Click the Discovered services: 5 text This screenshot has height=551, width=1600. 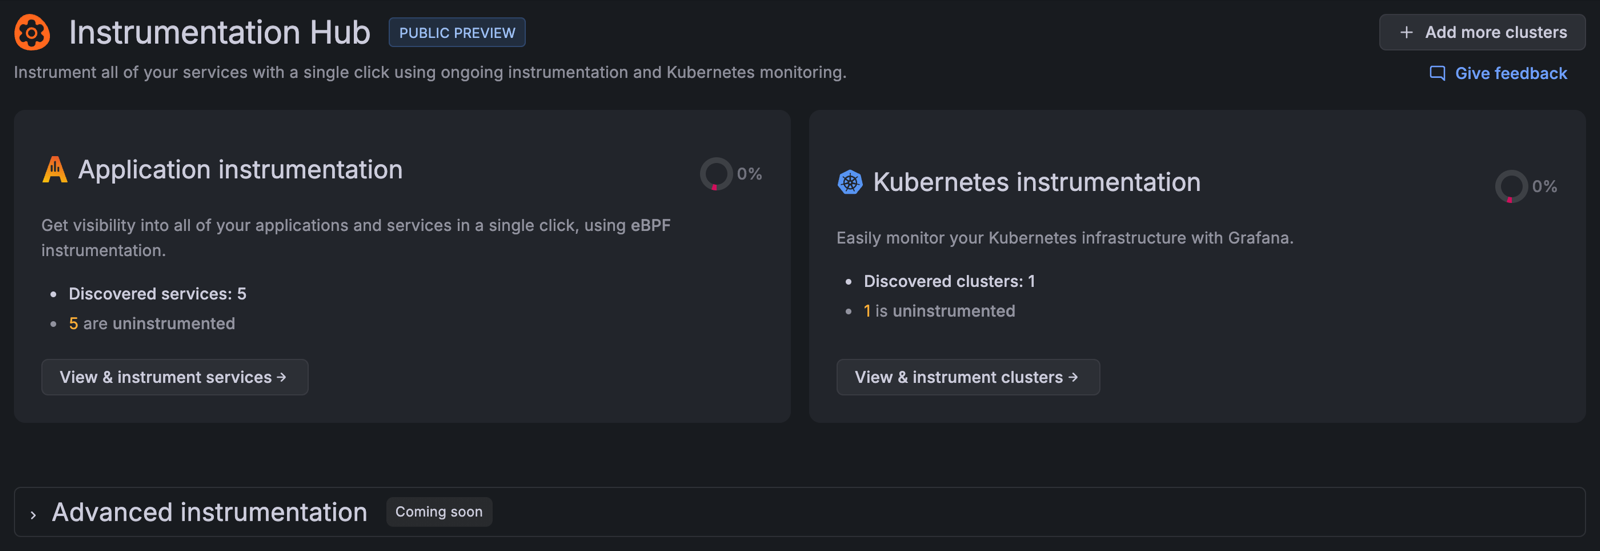157,294
